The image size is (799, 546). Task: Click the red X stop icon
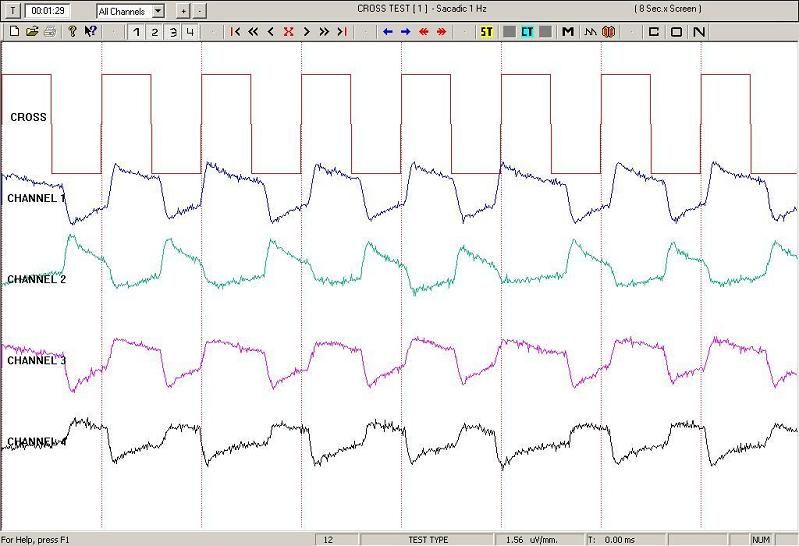click(288, 32)
